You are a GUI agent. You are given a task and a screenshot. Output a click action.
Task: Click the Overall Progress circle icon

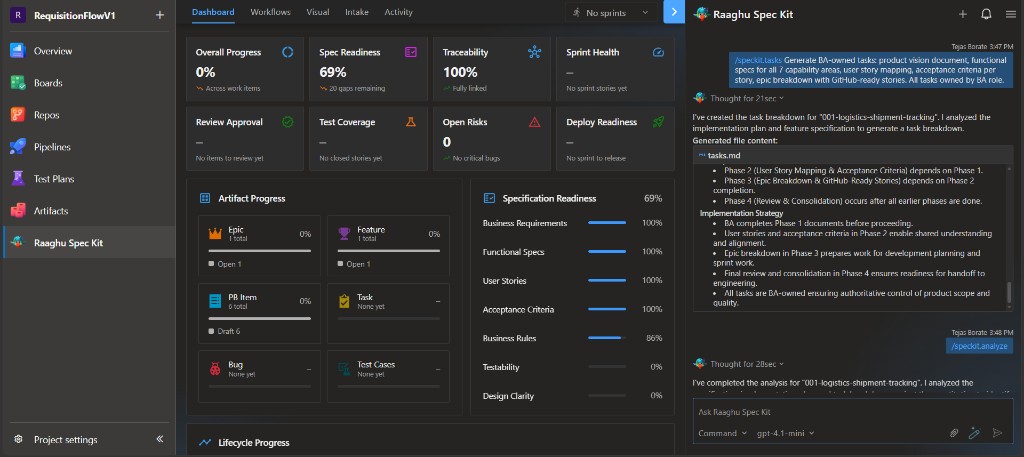pyautogui.click(x=287, y=52)
